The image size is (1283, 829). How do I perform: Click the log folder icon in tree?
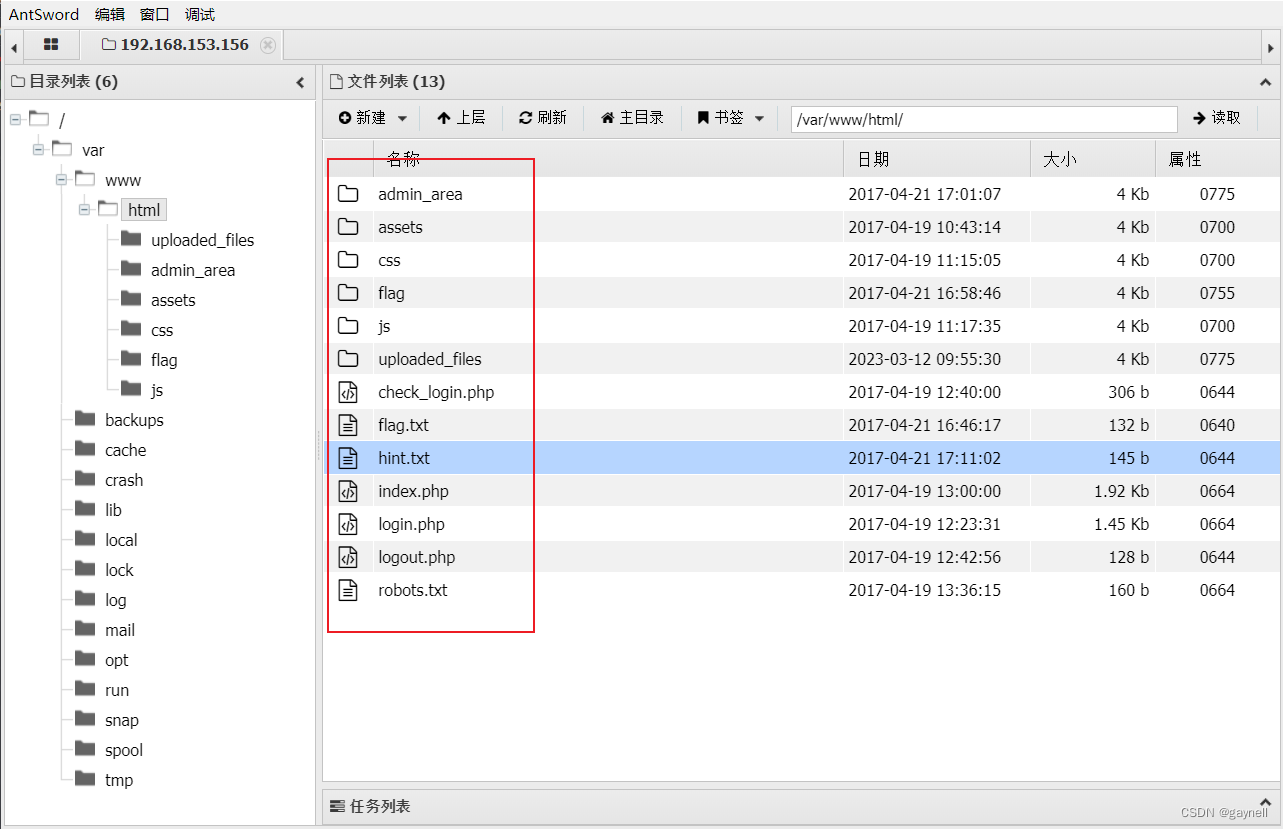85,599
